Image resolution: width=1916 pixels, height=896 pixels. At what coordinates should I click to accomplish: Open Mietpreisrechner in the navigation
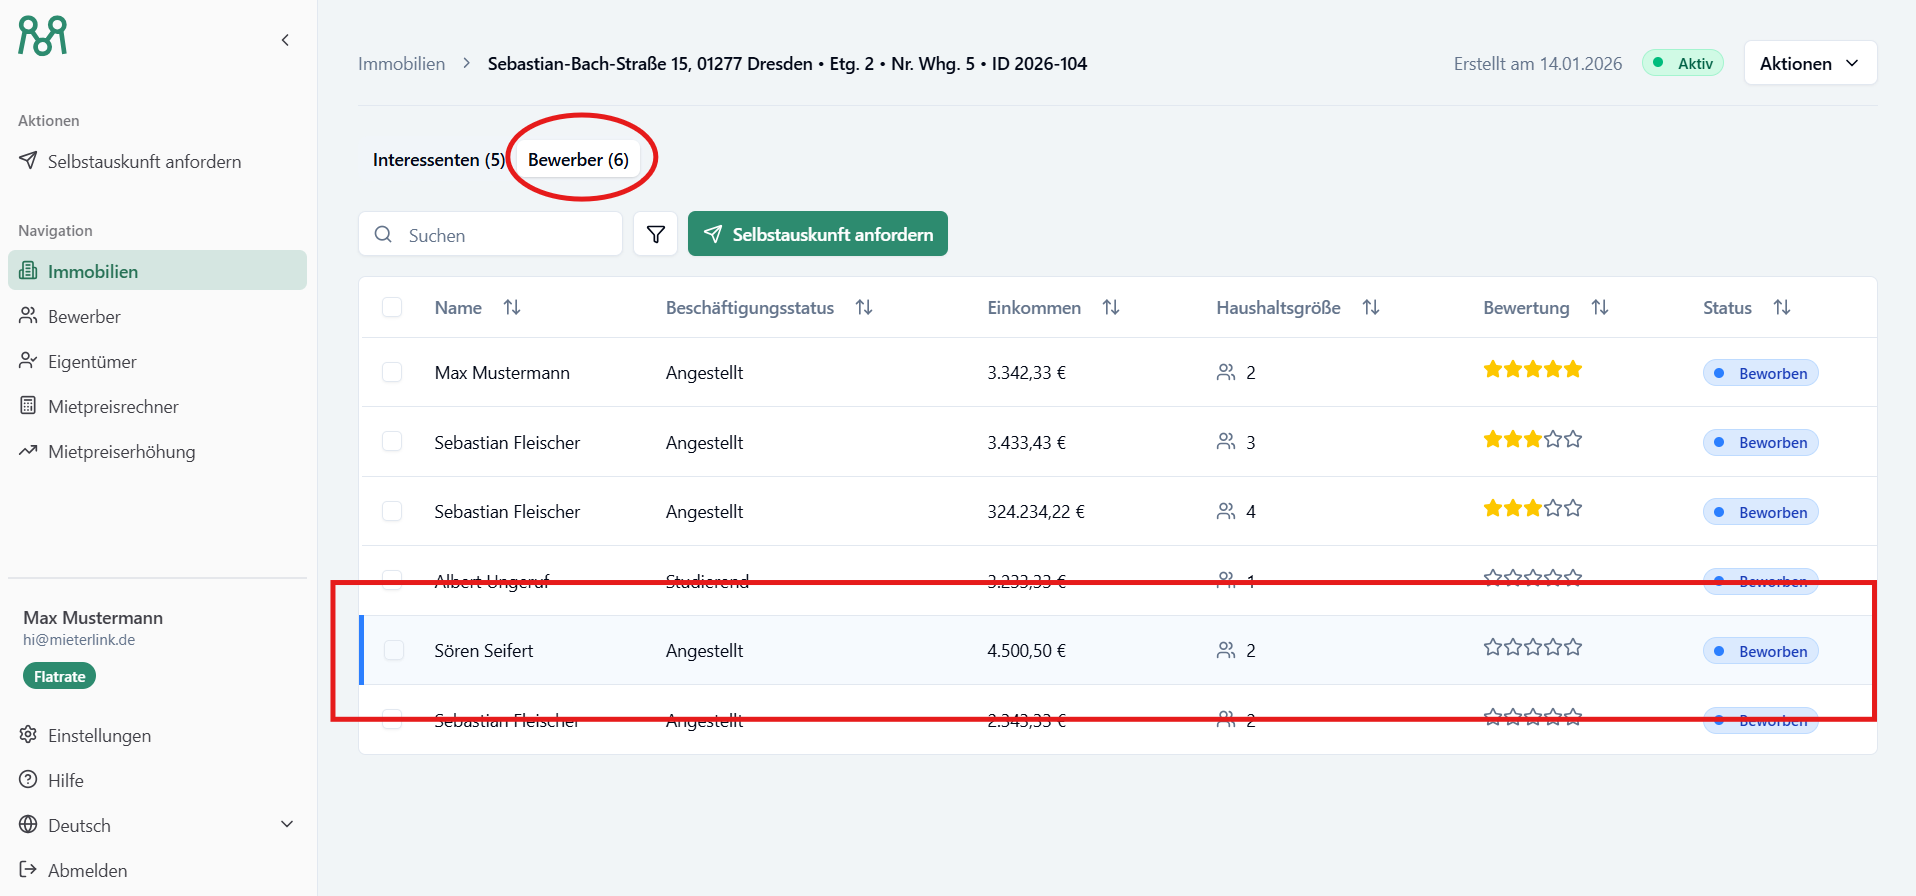[x=113, y=407]
